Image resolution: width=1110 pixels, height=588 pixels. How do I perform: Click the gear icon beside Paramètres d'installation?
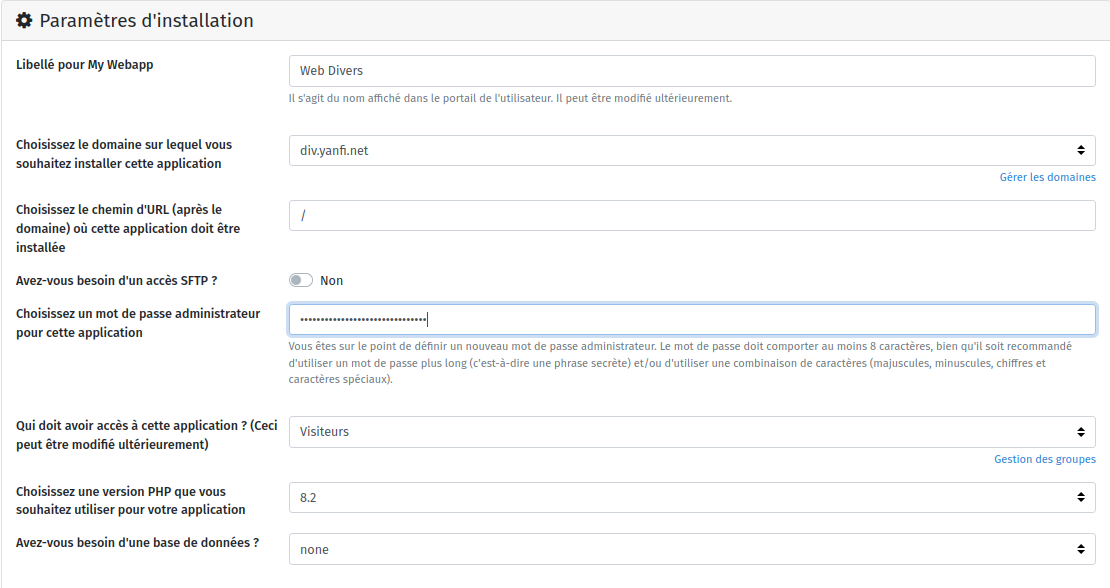25,21
